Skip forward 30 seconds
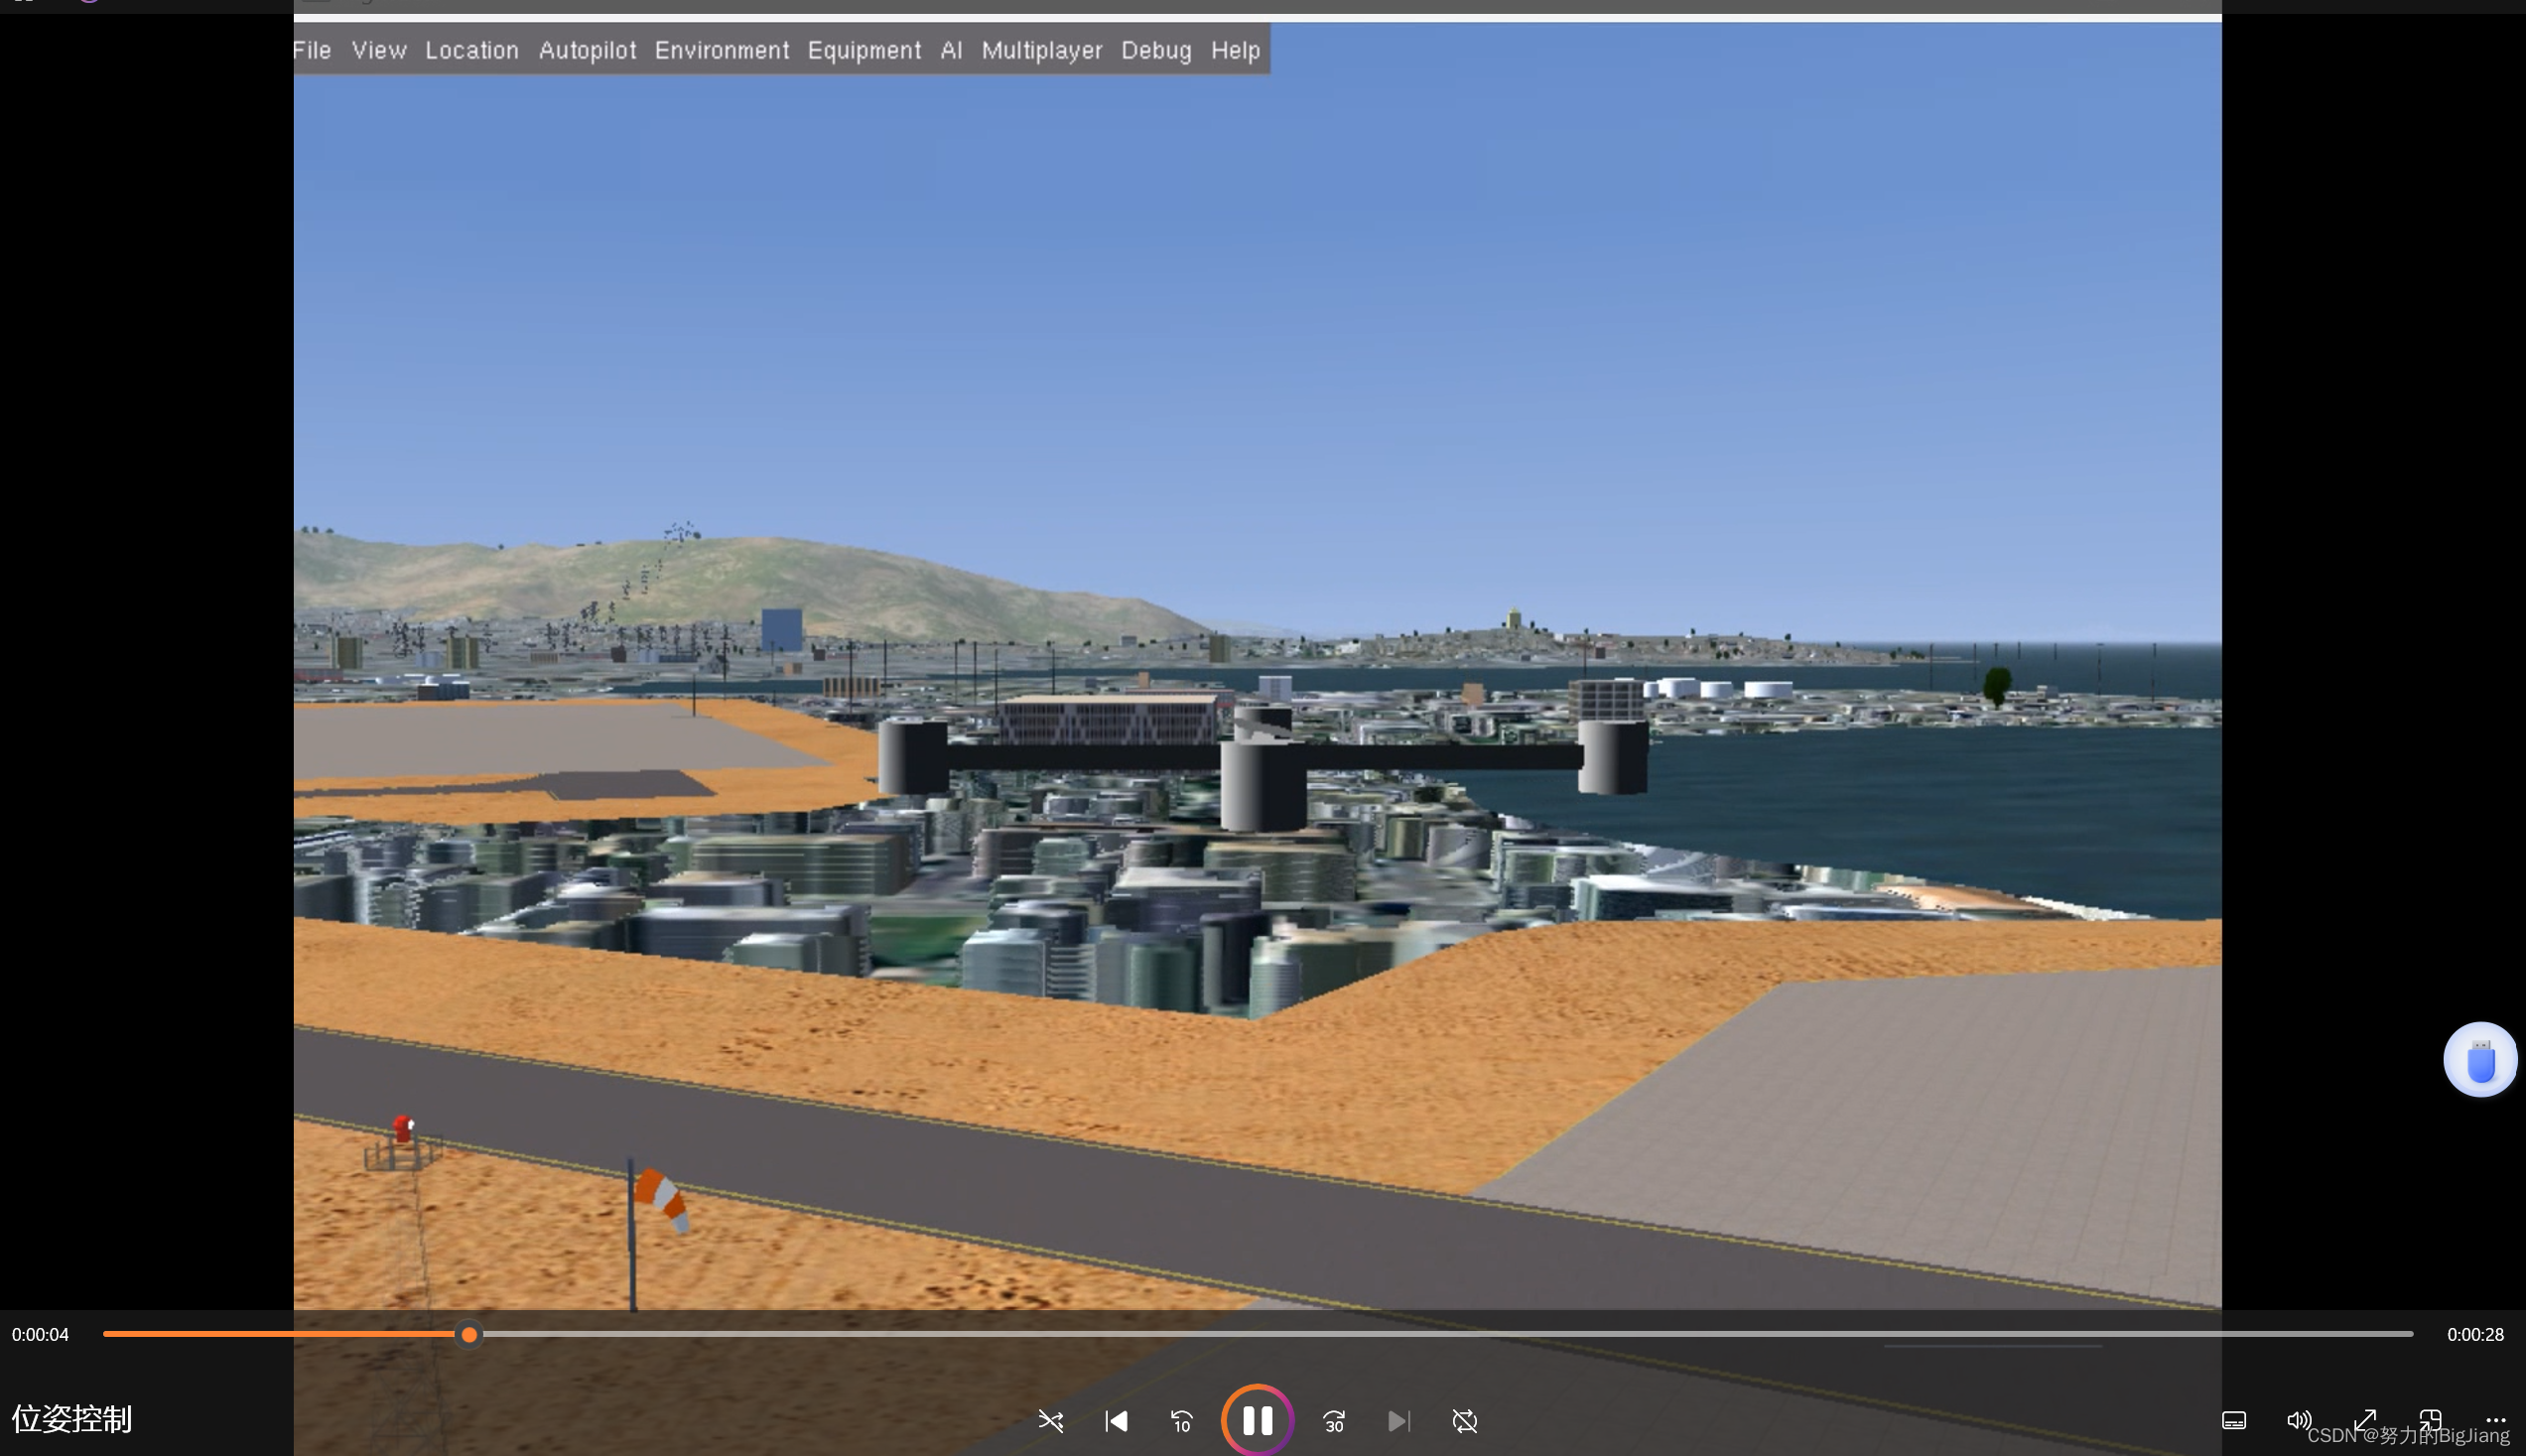2526x1456 pixels. coord(1333,1421)
